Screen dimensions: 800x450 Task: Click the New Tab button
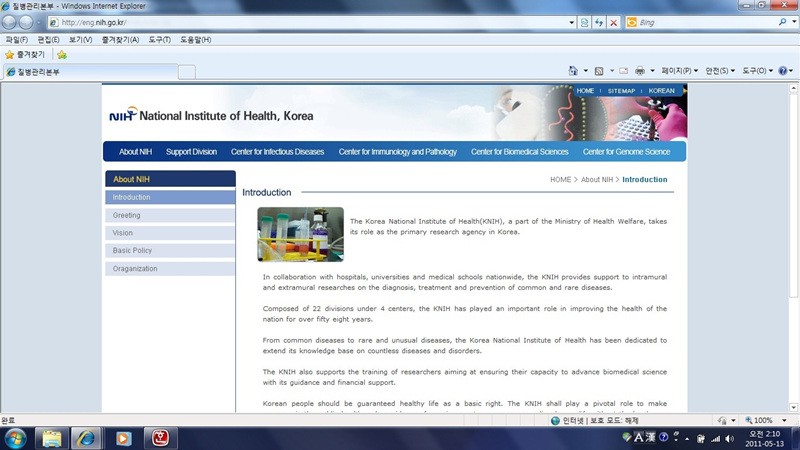point(187,72)
